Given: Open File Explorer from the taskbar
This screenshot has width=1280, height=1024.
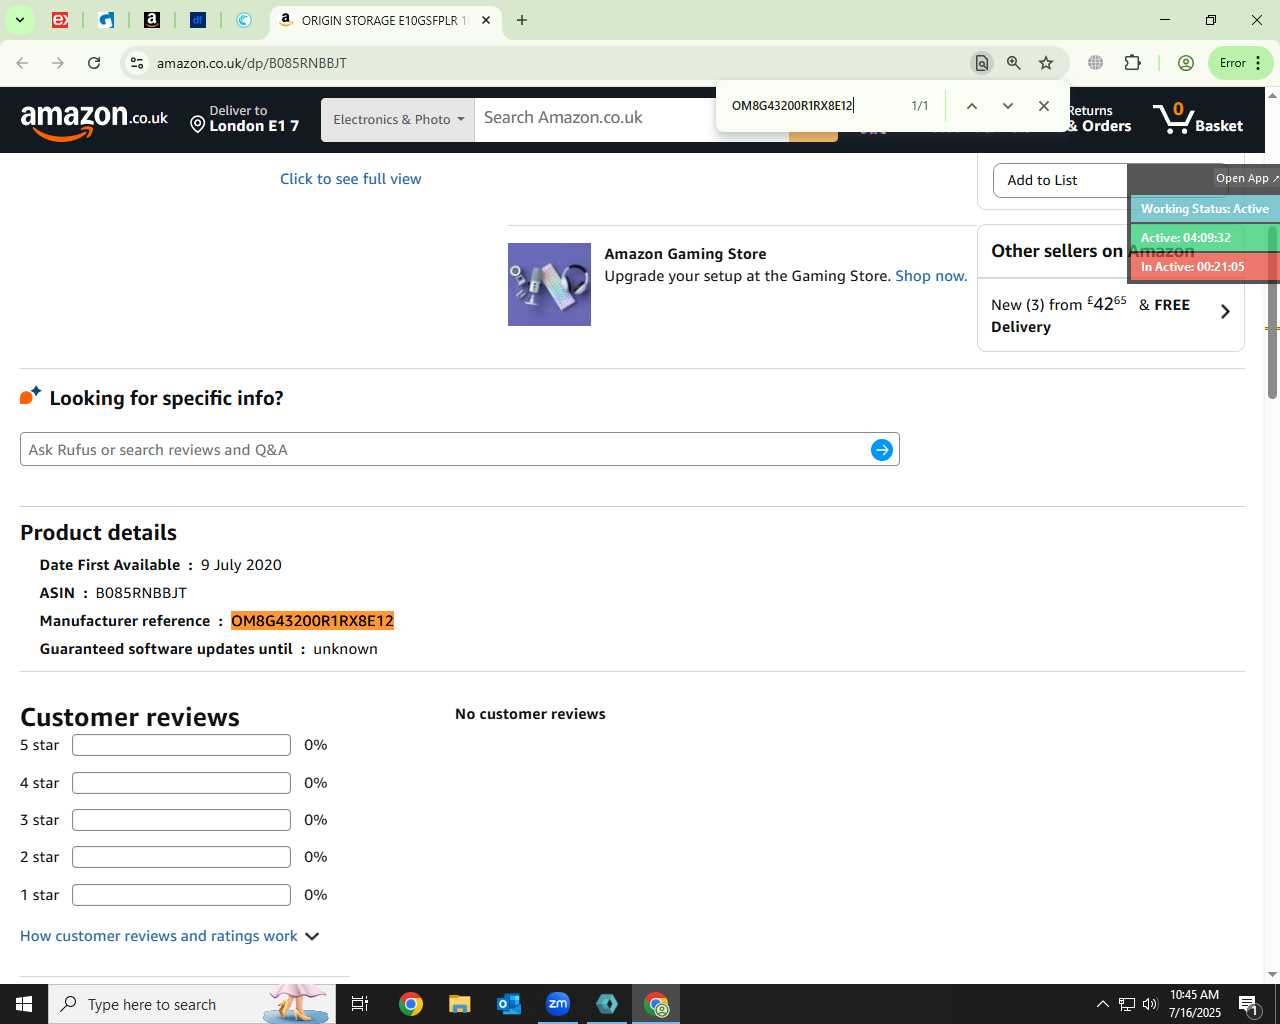Looking at the screenshot, I should (x=460, y=1004).
